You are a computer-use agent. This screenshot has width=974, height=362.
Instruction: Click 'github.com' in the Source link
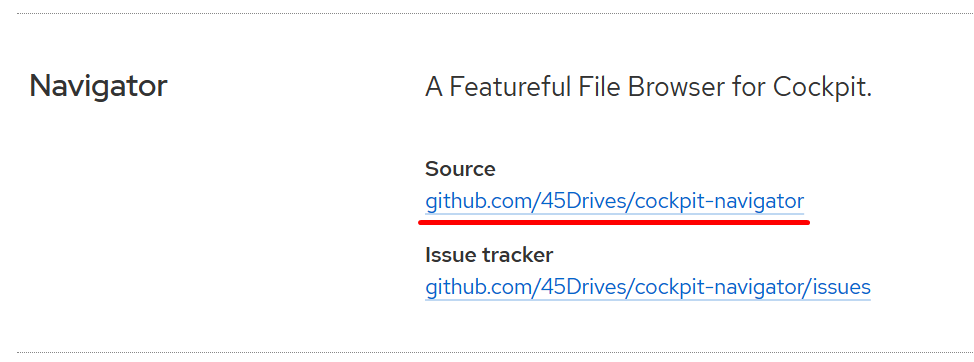tap(479, 201)
